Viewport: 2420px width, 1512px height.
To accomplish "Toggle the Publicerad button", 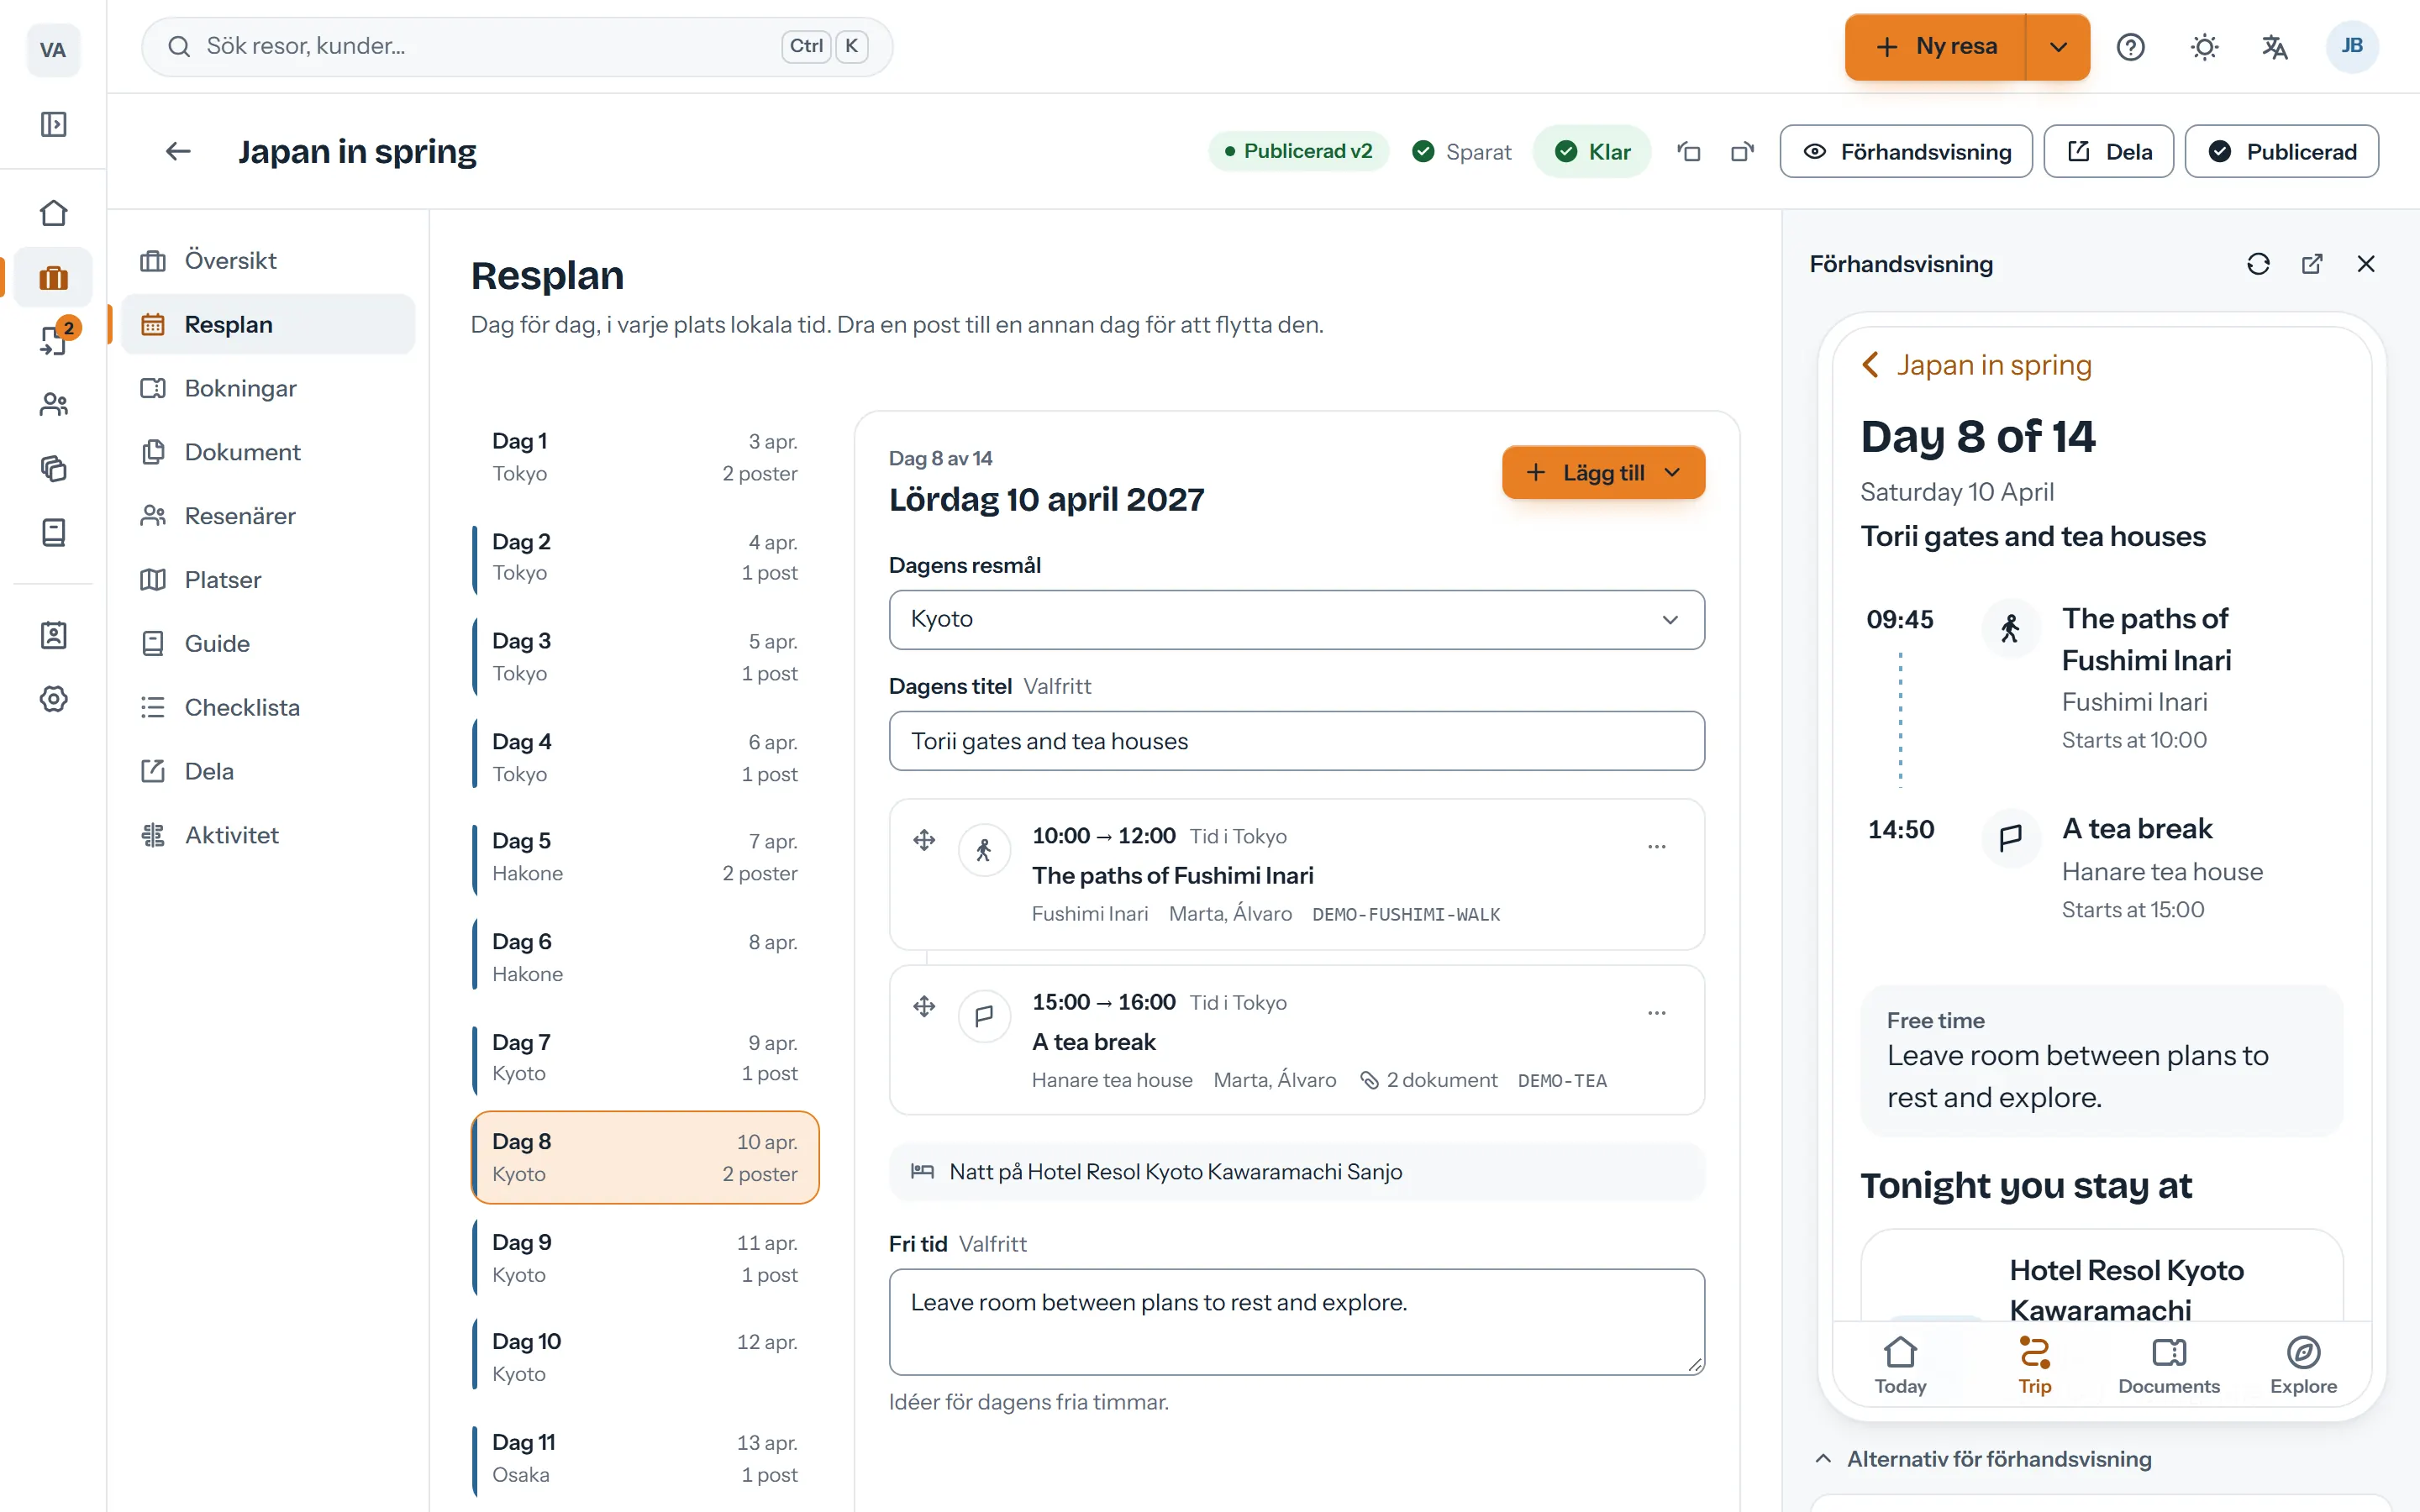I will click(x=2281, y=152).
